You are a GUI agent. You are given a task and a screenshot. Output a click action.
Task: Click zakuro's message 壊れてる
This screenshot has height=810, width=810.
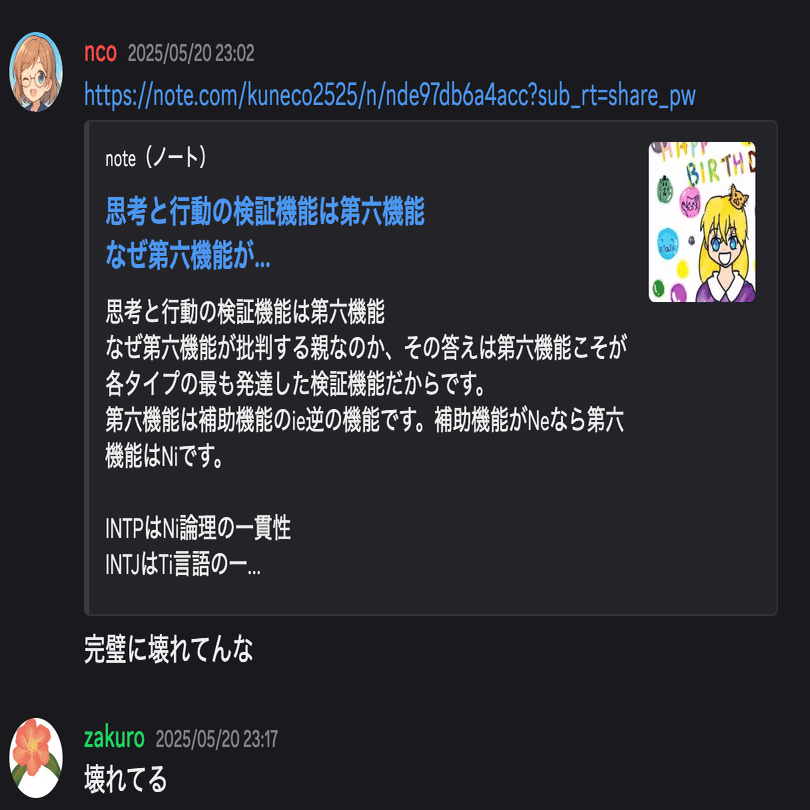tap(126, 779)
